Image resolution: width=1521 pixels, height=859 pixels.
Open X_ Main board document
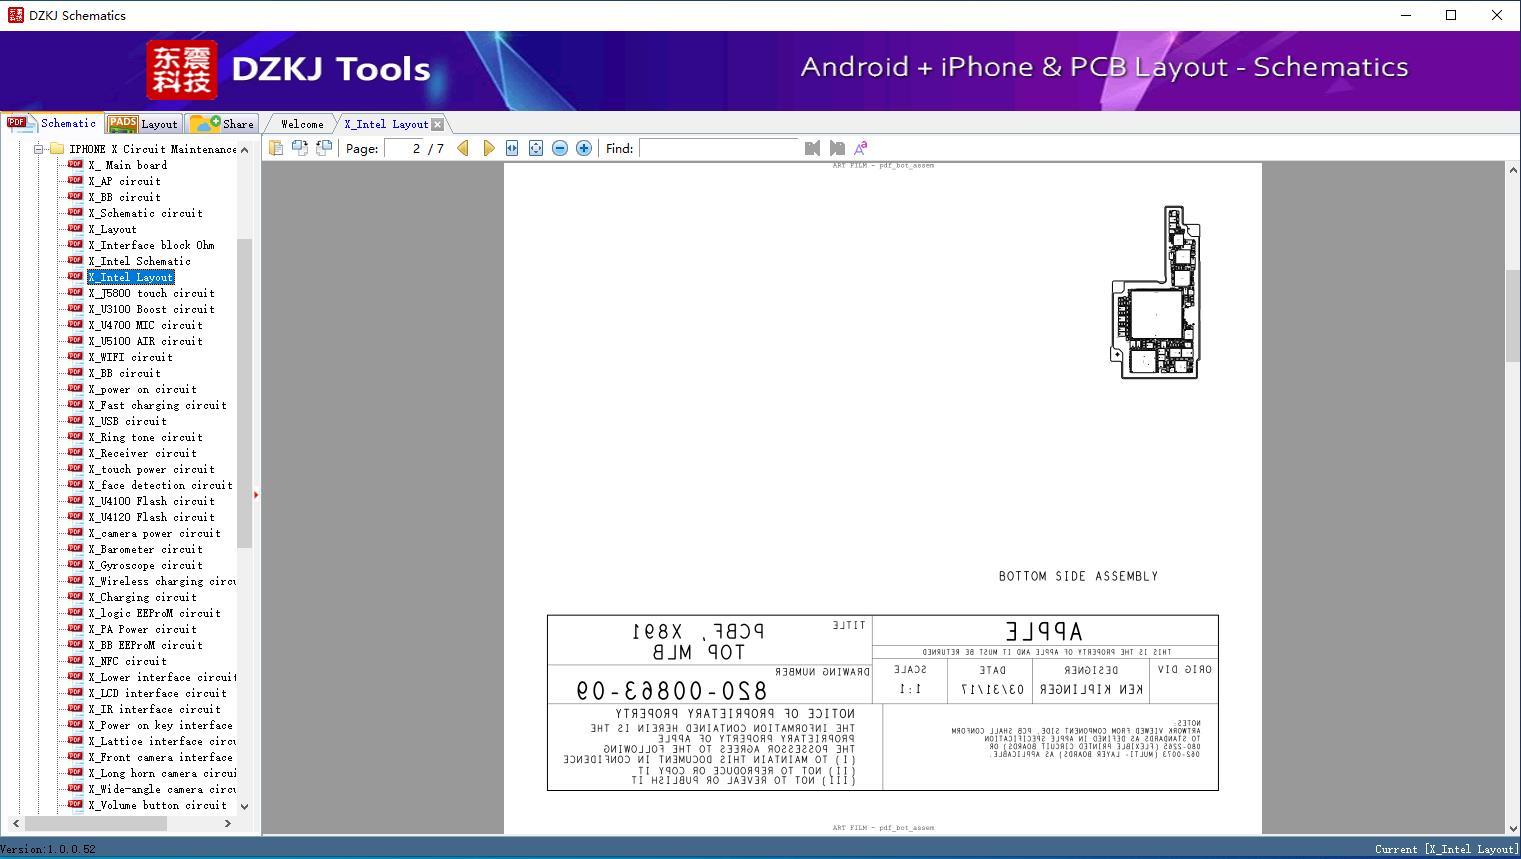(x=127, y=165)
